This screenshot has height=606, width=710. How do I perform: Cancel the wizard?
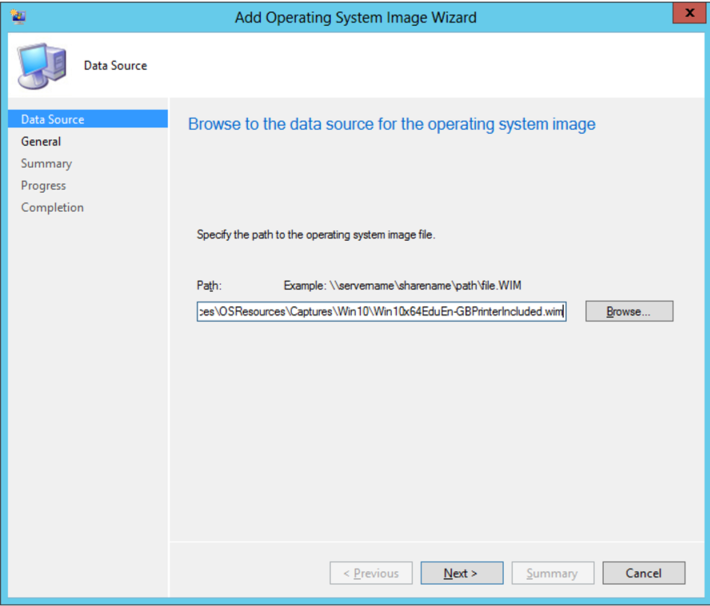tap(644, 573)
